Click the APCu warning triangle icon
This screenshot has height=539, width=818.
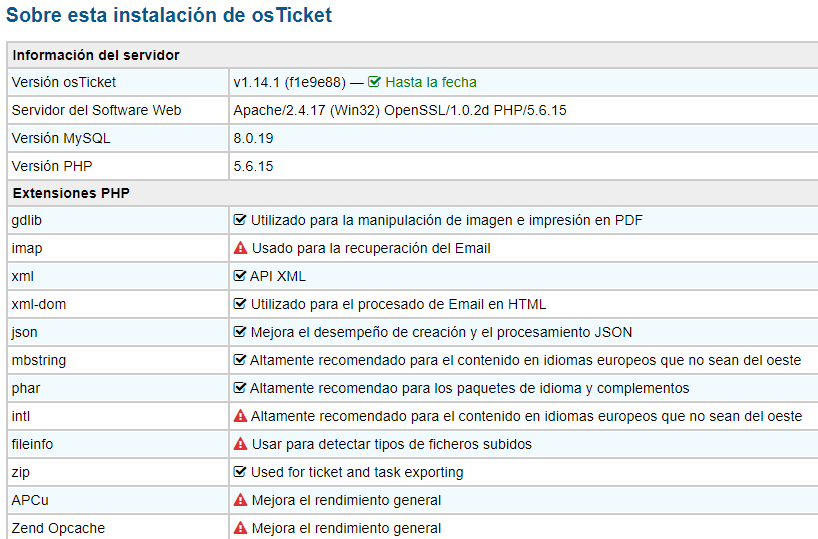tap(240, 500)
